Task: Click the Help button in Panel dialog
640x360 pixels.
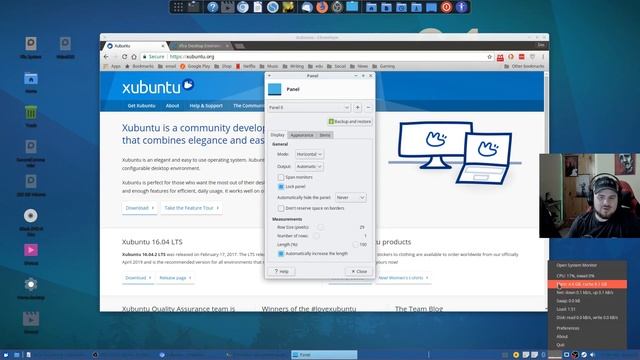Action: click(281, 271)
